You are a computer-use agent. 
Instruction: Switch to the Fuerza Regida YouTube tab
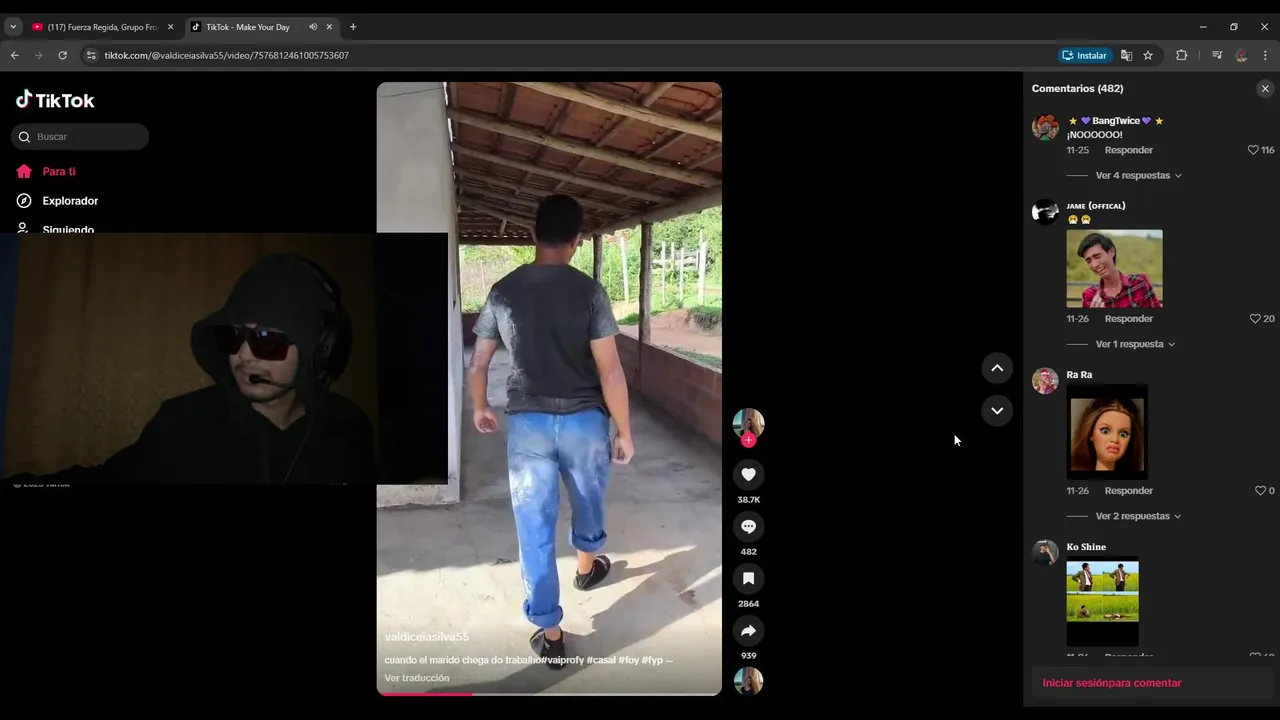(101, 27)
